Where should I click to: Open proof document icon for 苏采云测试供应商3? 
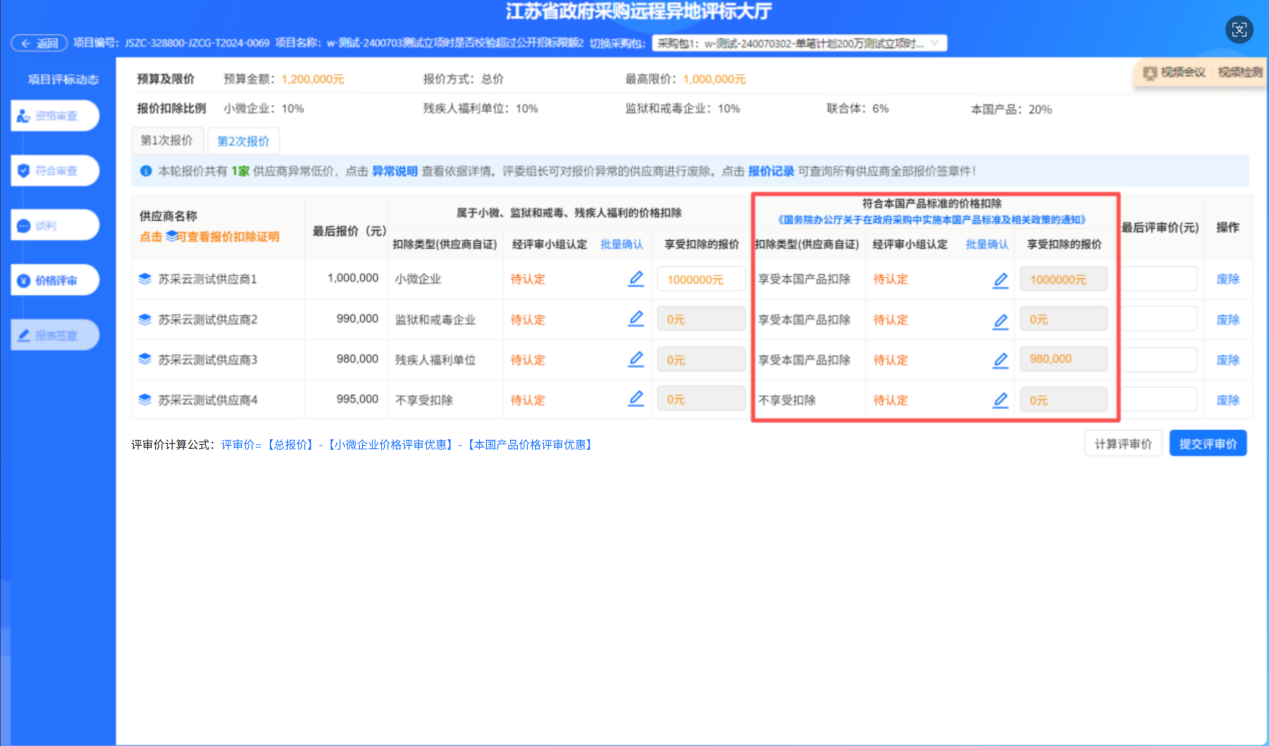(145, 360)
